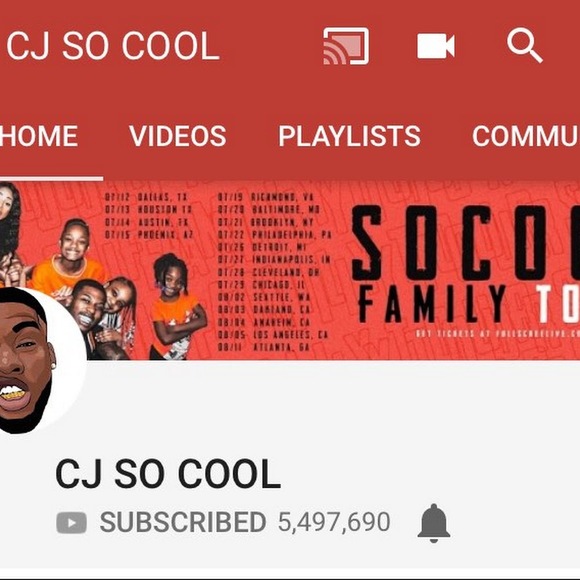Screen dimensions: 580x580
Task: Click the Richmond to Atlanta tour dates column
Action: pyautogui.click(x=274, y=272)
